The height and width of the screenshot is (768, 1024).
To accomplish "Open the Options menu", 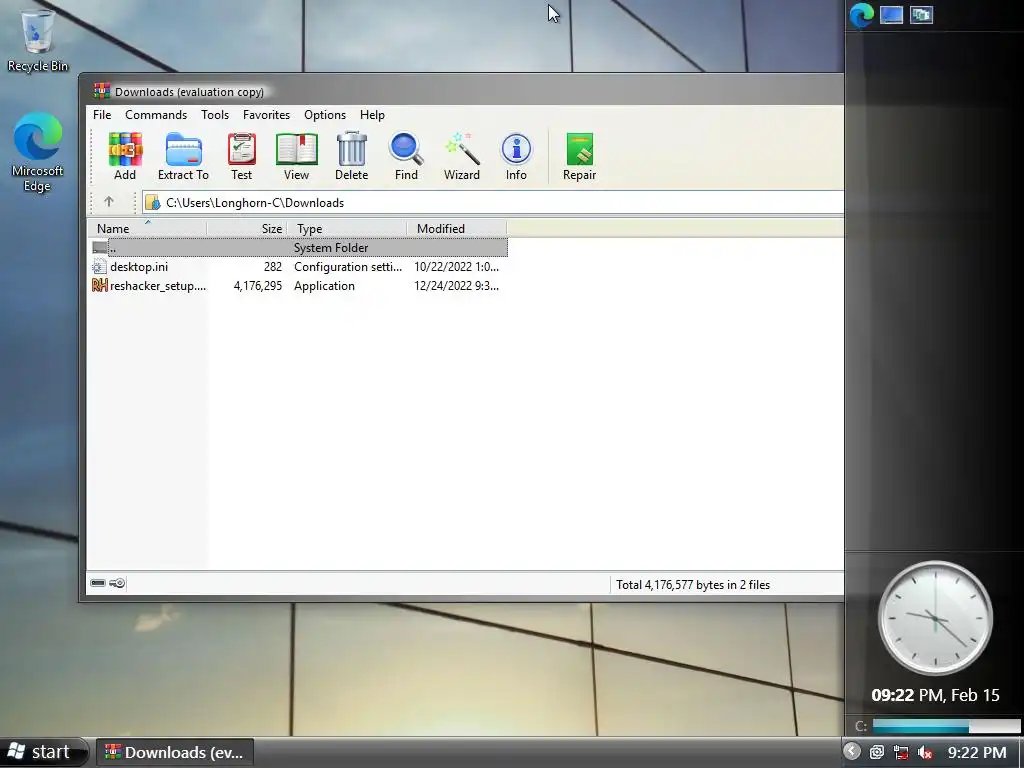I will tap(325, 115).
